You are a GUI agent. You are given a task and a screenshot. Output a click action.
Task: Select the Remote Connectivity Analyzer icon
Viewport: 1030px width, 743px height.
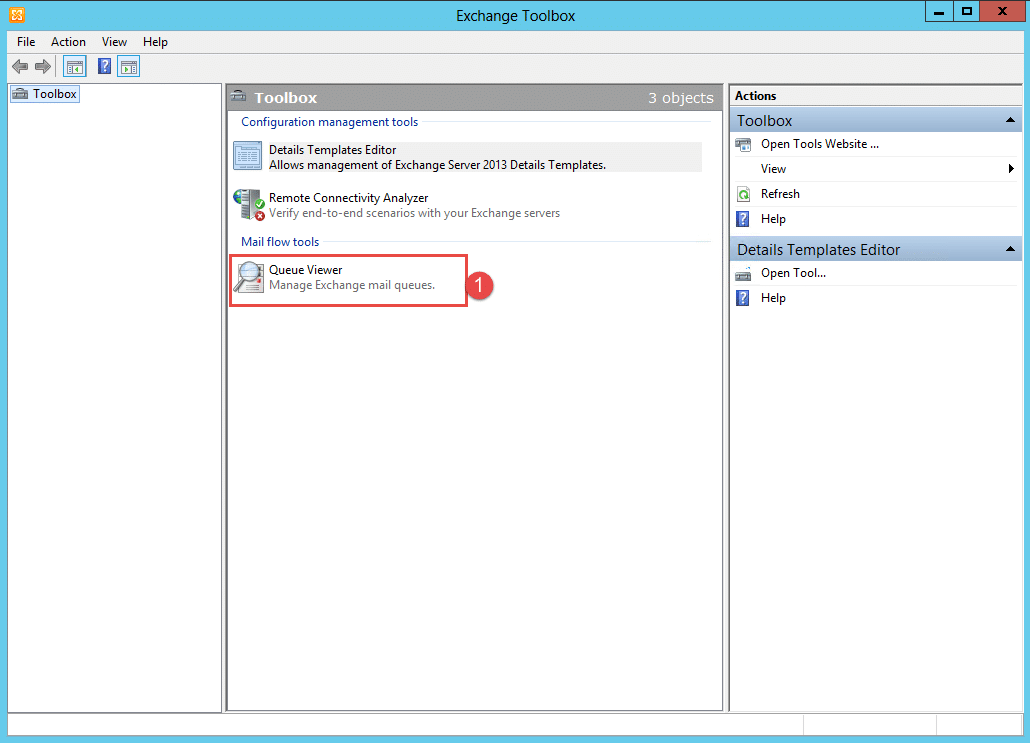click(x=249, y=204)
